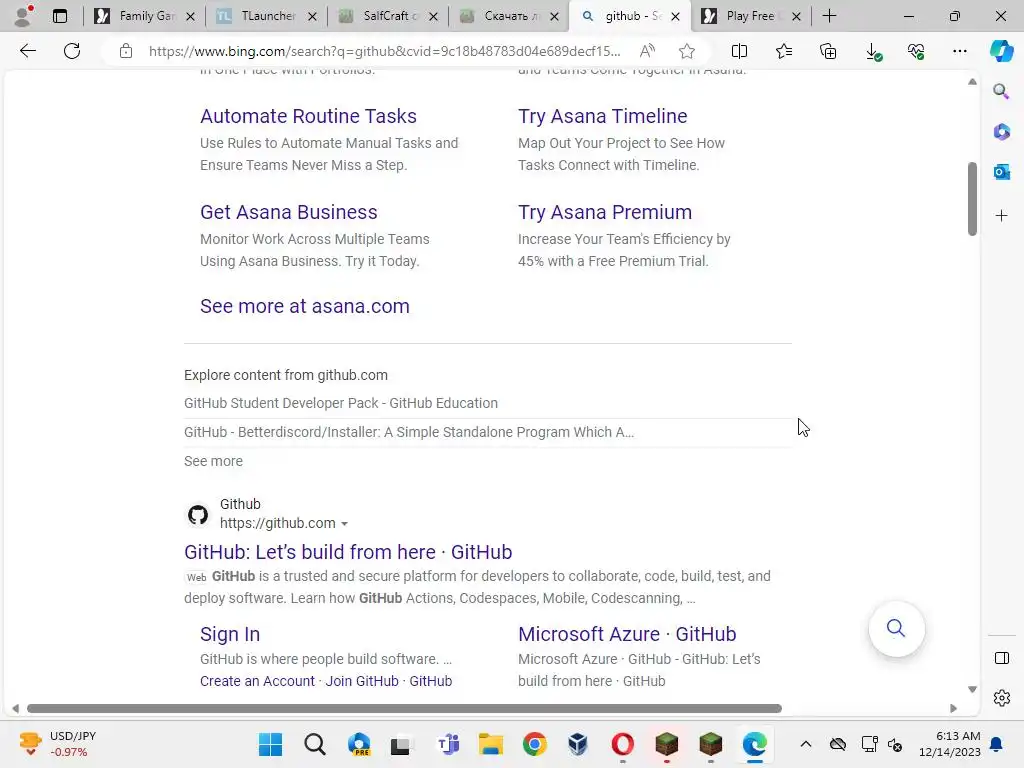Click scroll right arrow on horizontal scrollbar
The height and width of the screenshot is (768, 1024).
click(x=953, y=709)
